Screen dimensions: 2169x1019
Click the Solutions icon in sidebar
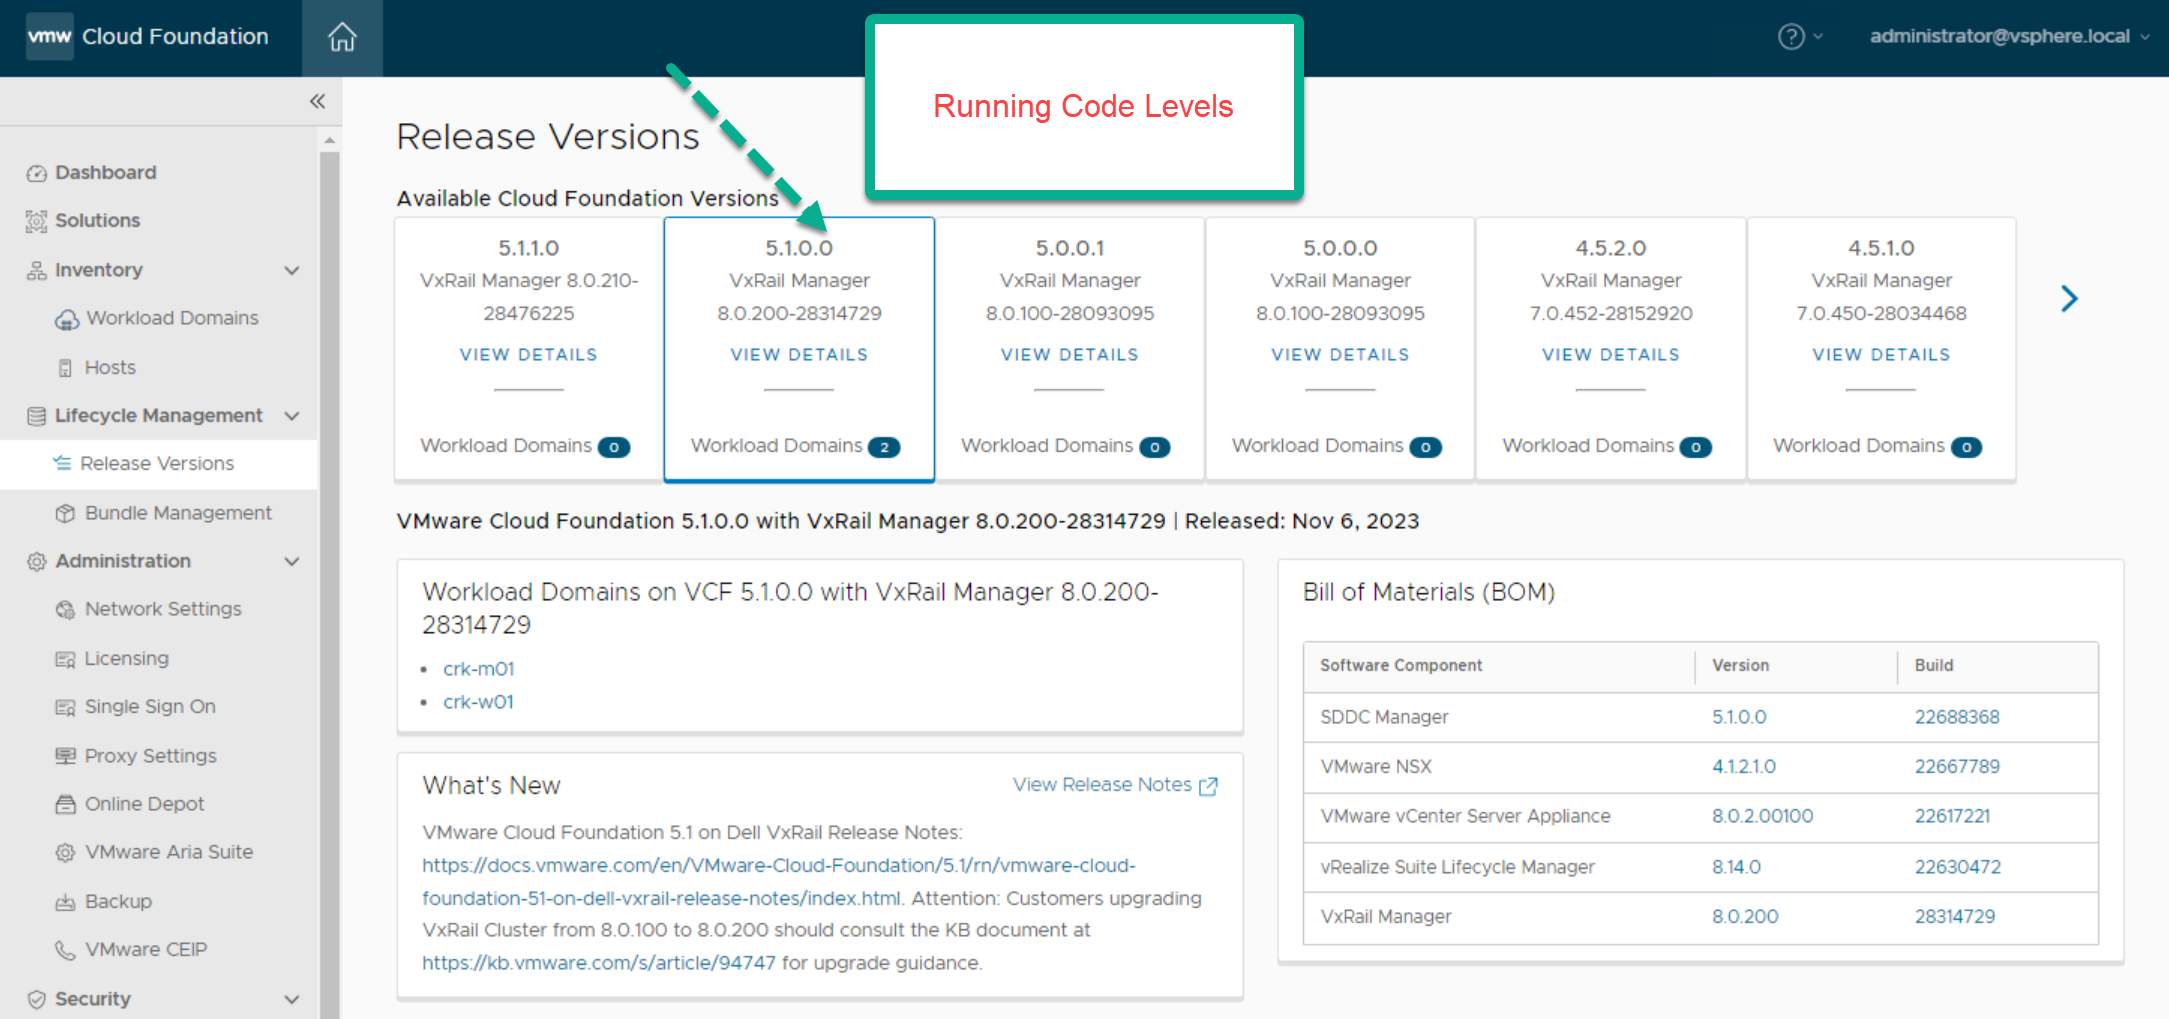click(37, 221)
